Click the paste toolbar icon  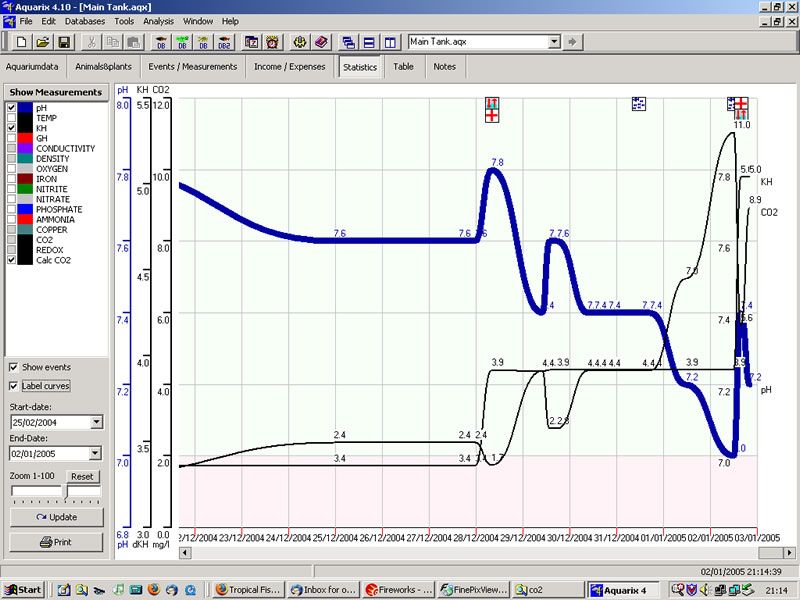tap(134, 42)
